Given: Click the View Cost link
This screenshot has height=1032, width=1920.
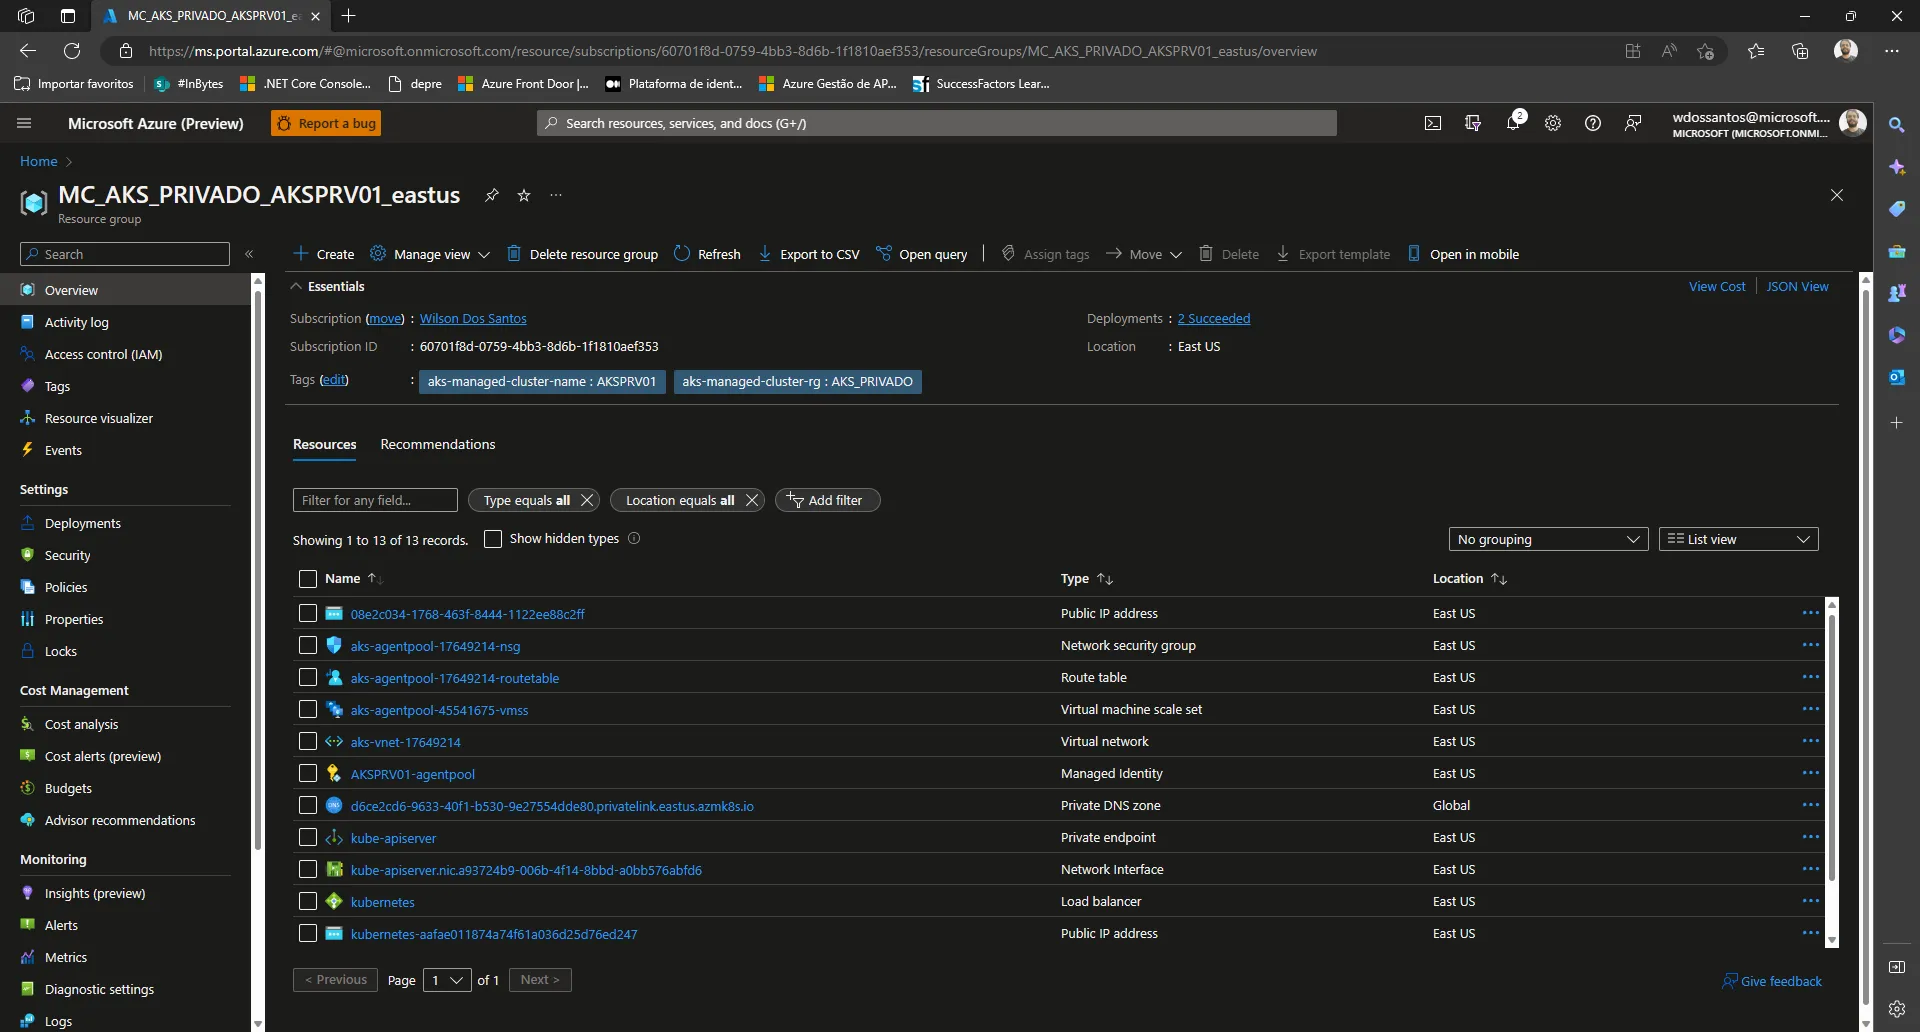Looking at the screenshot, I should (1717, 286).
